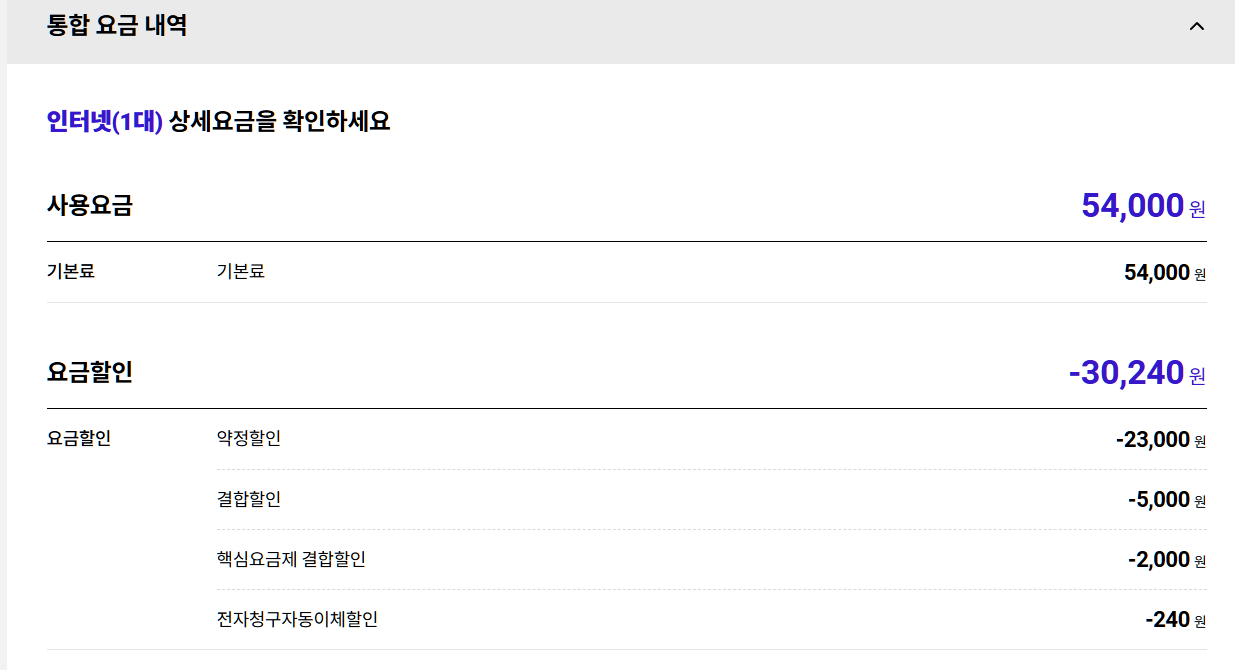The height and width of the screenshot is (670, 1235).
Task: Select the 사용요금 section heading
Action: click(x=90, y=206)
